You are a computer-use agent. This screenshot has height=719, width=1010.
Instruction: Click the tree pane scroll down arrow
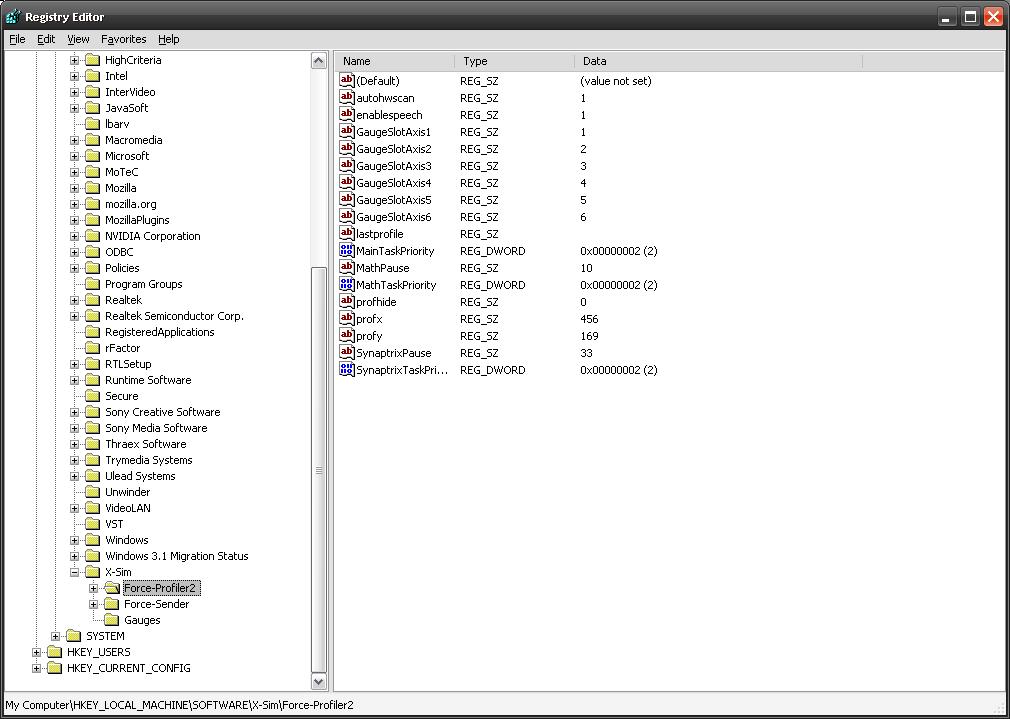tap(319, 680)
